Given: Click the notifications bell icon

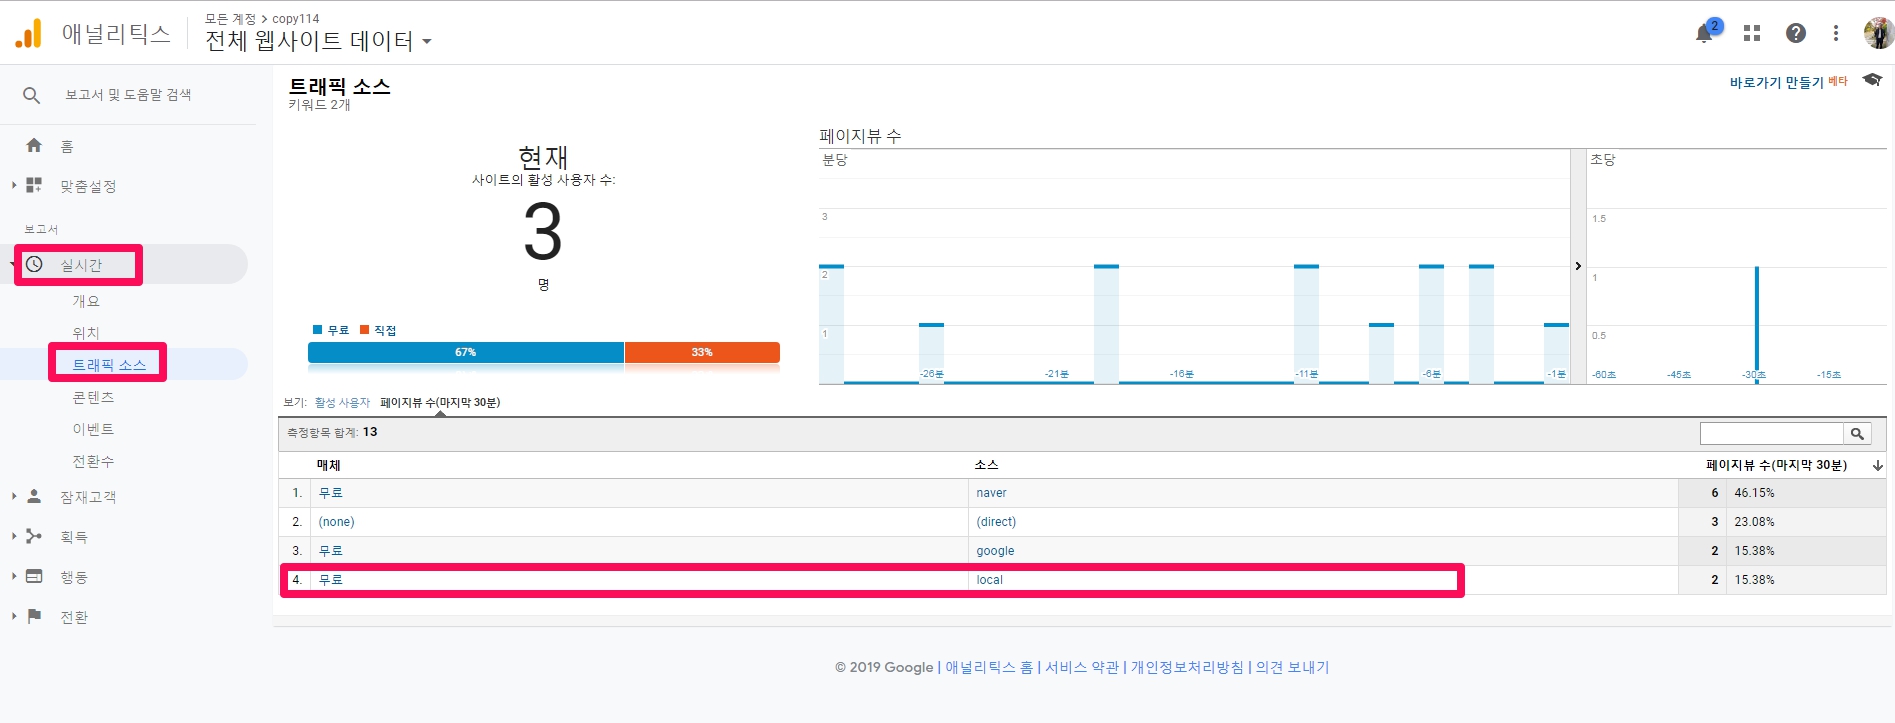Looking at the screenshot, I should point(1705,33).
